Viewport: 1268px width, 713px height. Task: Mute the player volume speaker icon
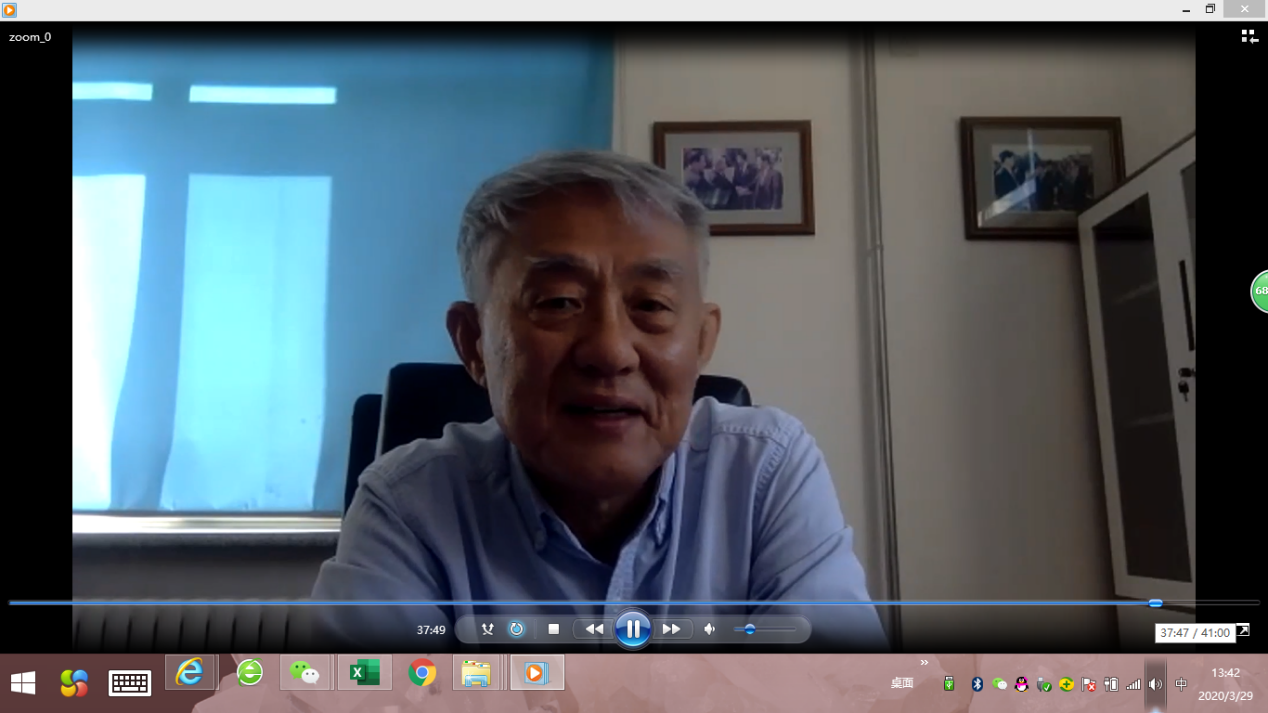pos(709,629)
